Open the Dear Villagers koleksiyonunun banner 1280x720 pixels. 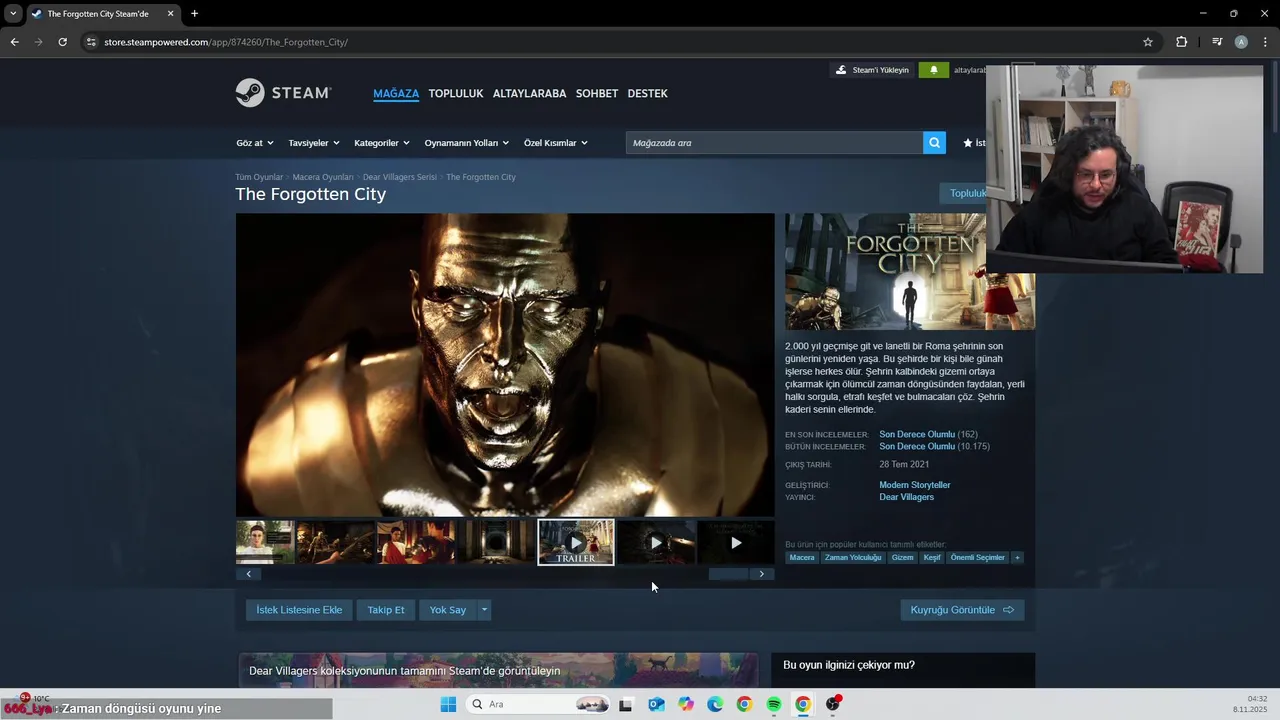(498, 670)
